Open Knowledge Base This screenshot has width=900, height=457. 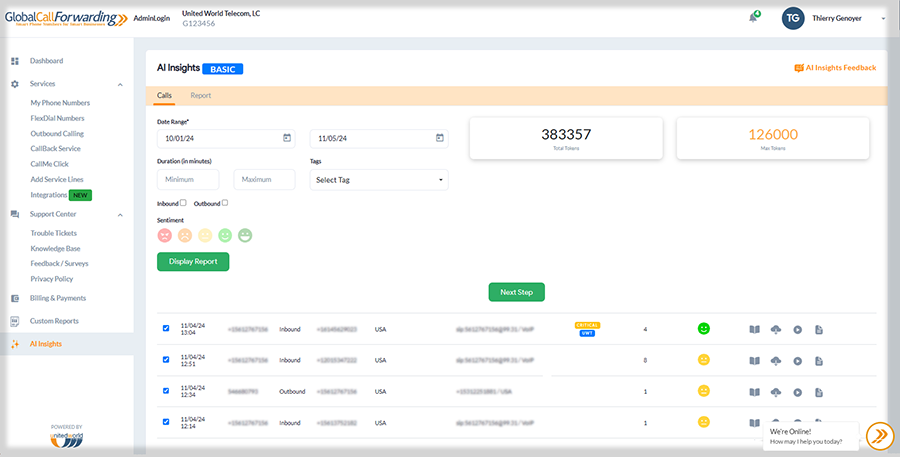[55, 249]
